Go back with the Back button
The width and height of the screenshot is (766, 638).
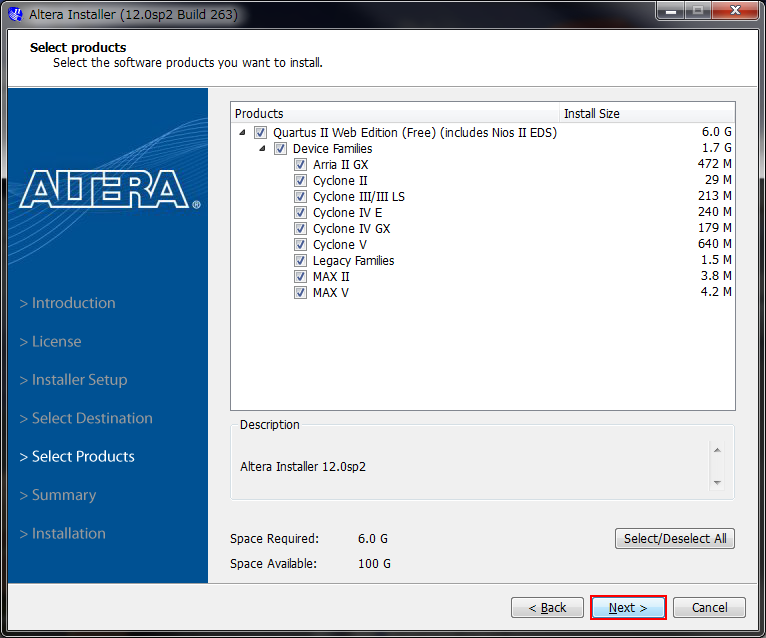(547, 608)
